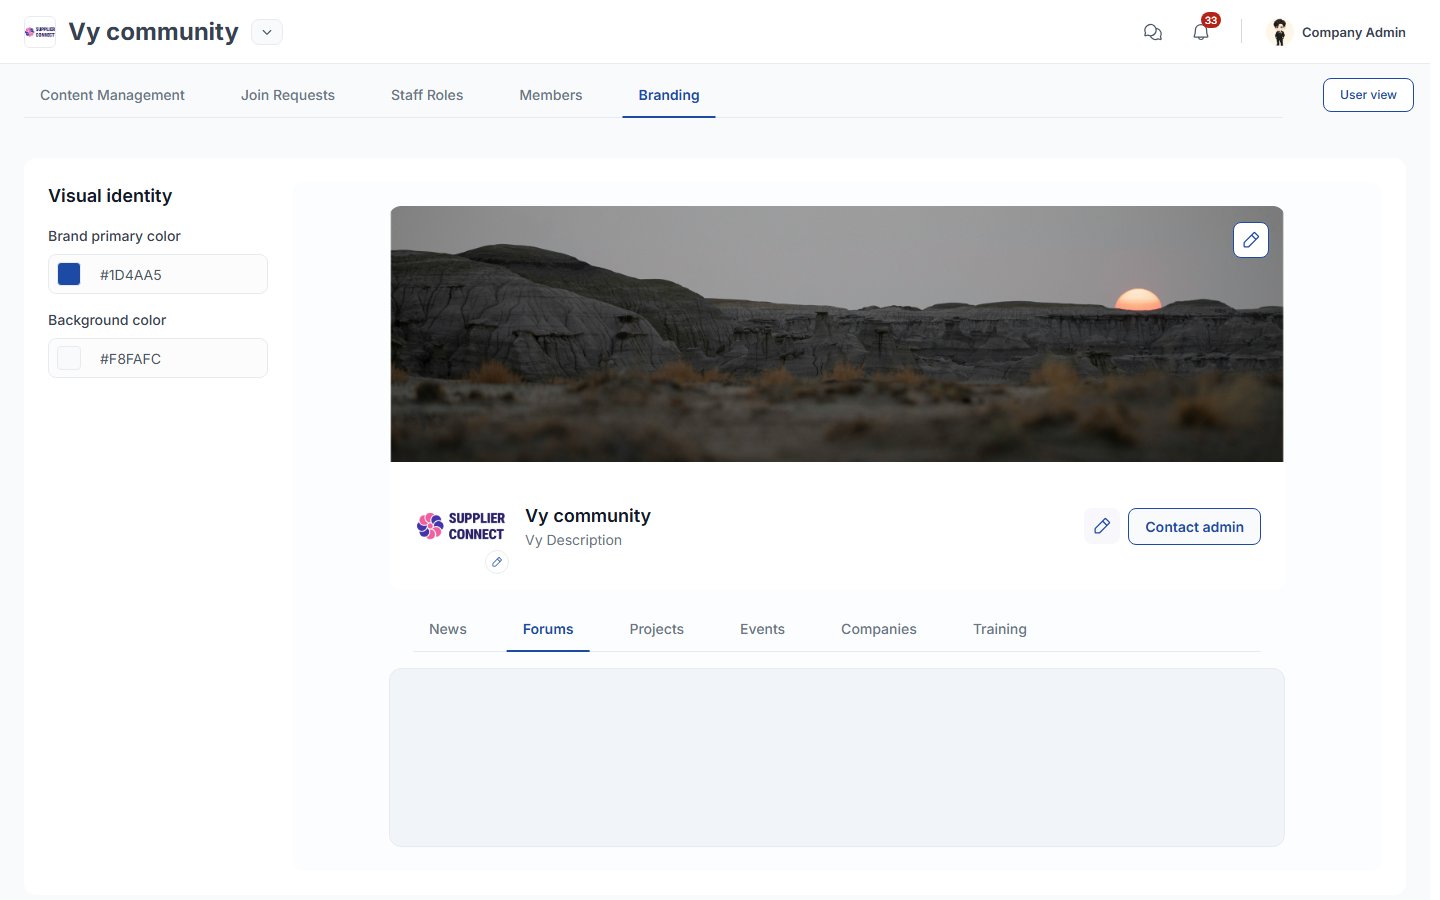The height and width of the screenshot is (900, 1440).
Task: Edit the #F8FAFC hex color field
Action: point(158,358)
